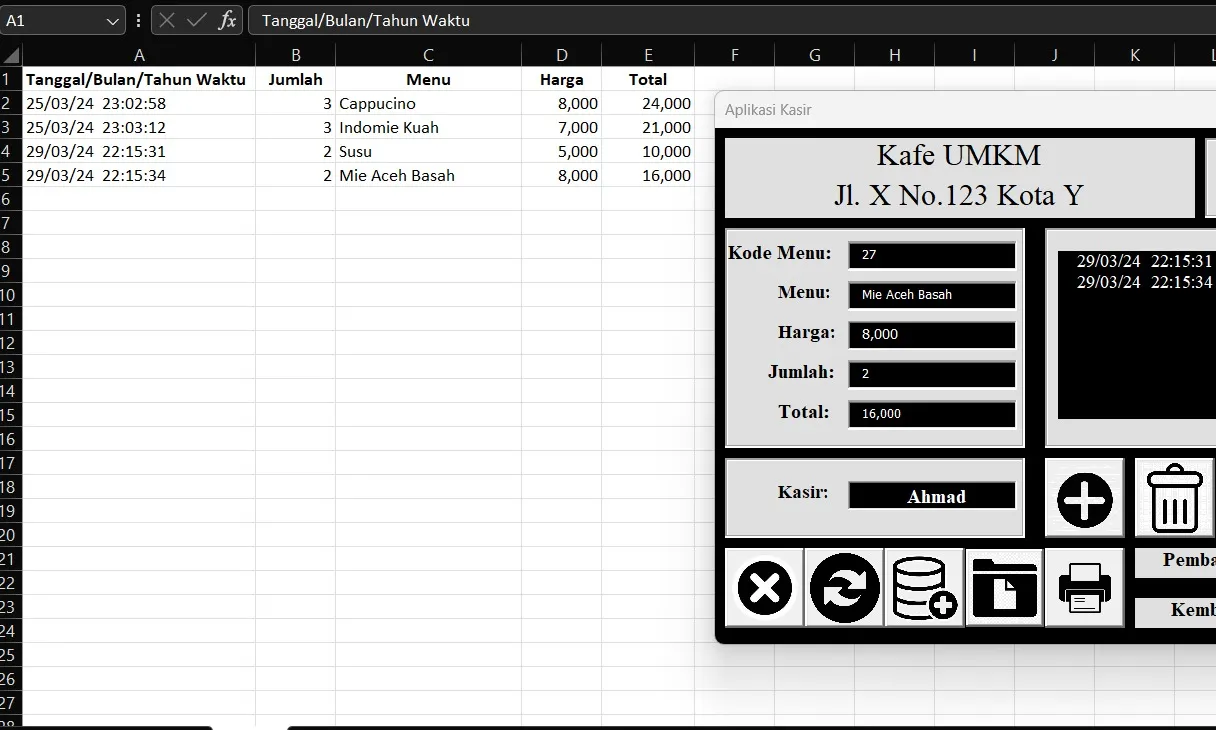1216x730 pixels.
Task: Click the save-to-database icon
Action: click(x=923, y=588)
